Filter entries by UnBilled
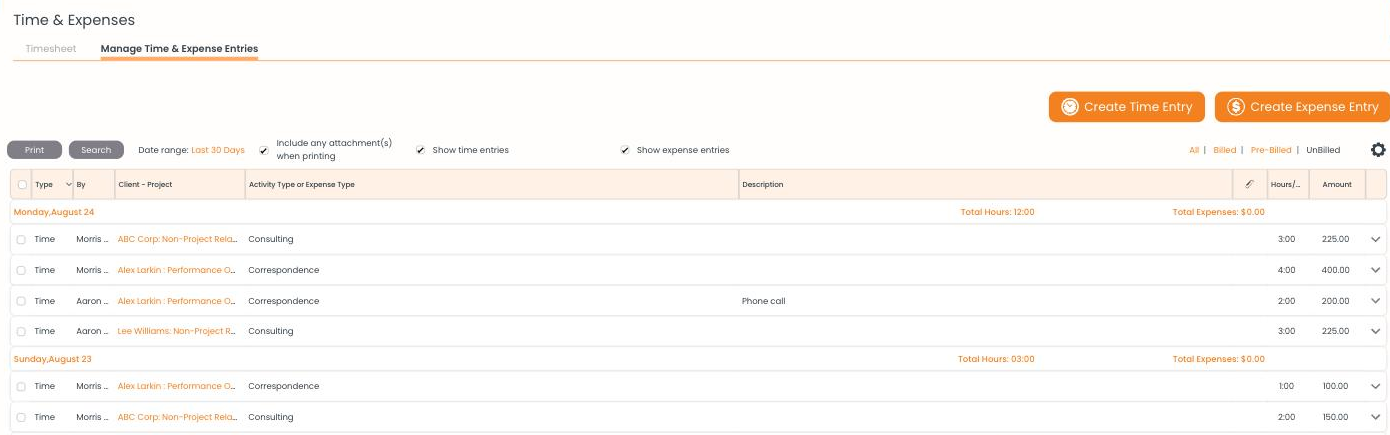 pyautogui.click(x=1323, y=150)
